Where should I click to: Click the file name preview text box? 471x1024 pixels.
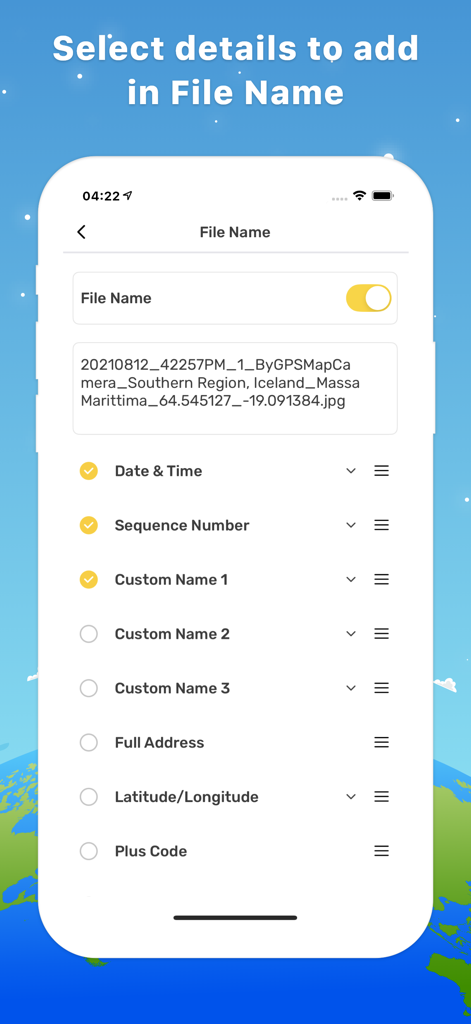pyautogui.click(x=235, y=388)
